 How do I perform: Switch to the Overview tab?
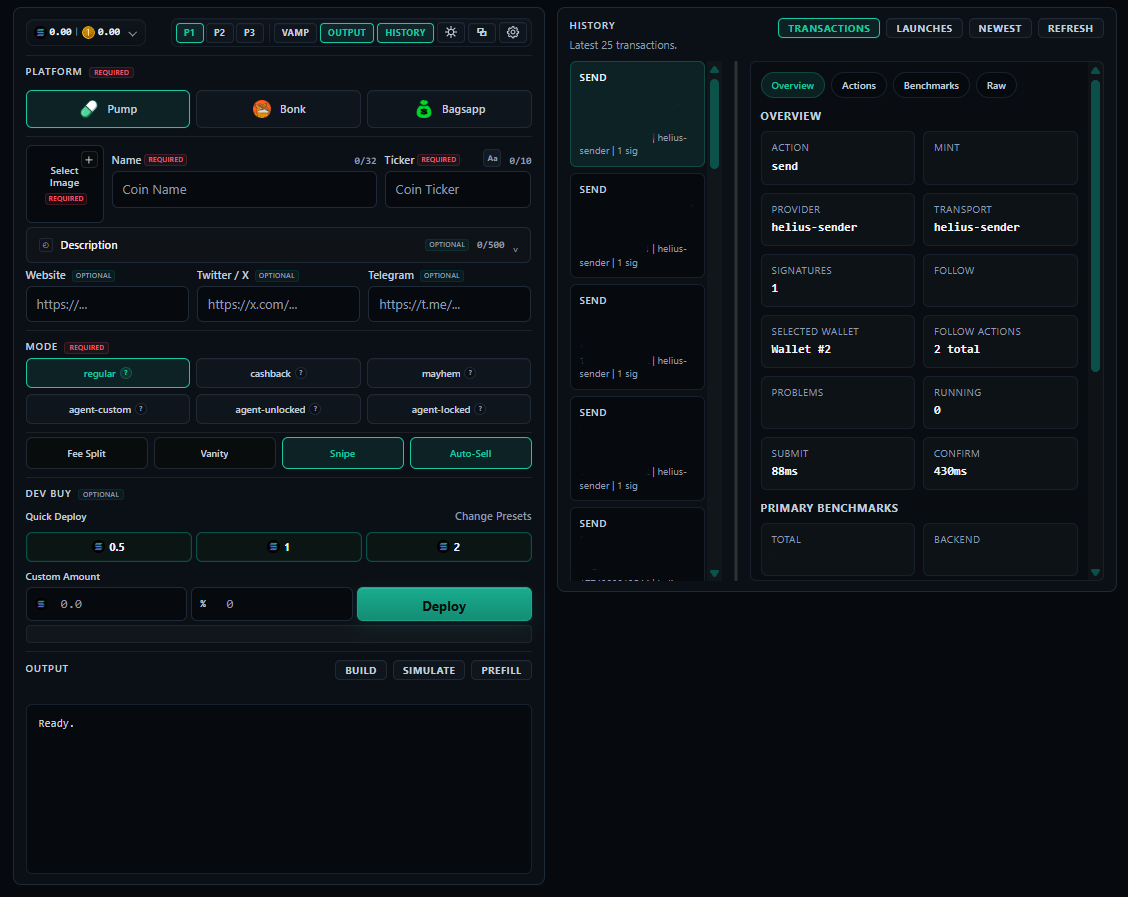pos(793,86)
